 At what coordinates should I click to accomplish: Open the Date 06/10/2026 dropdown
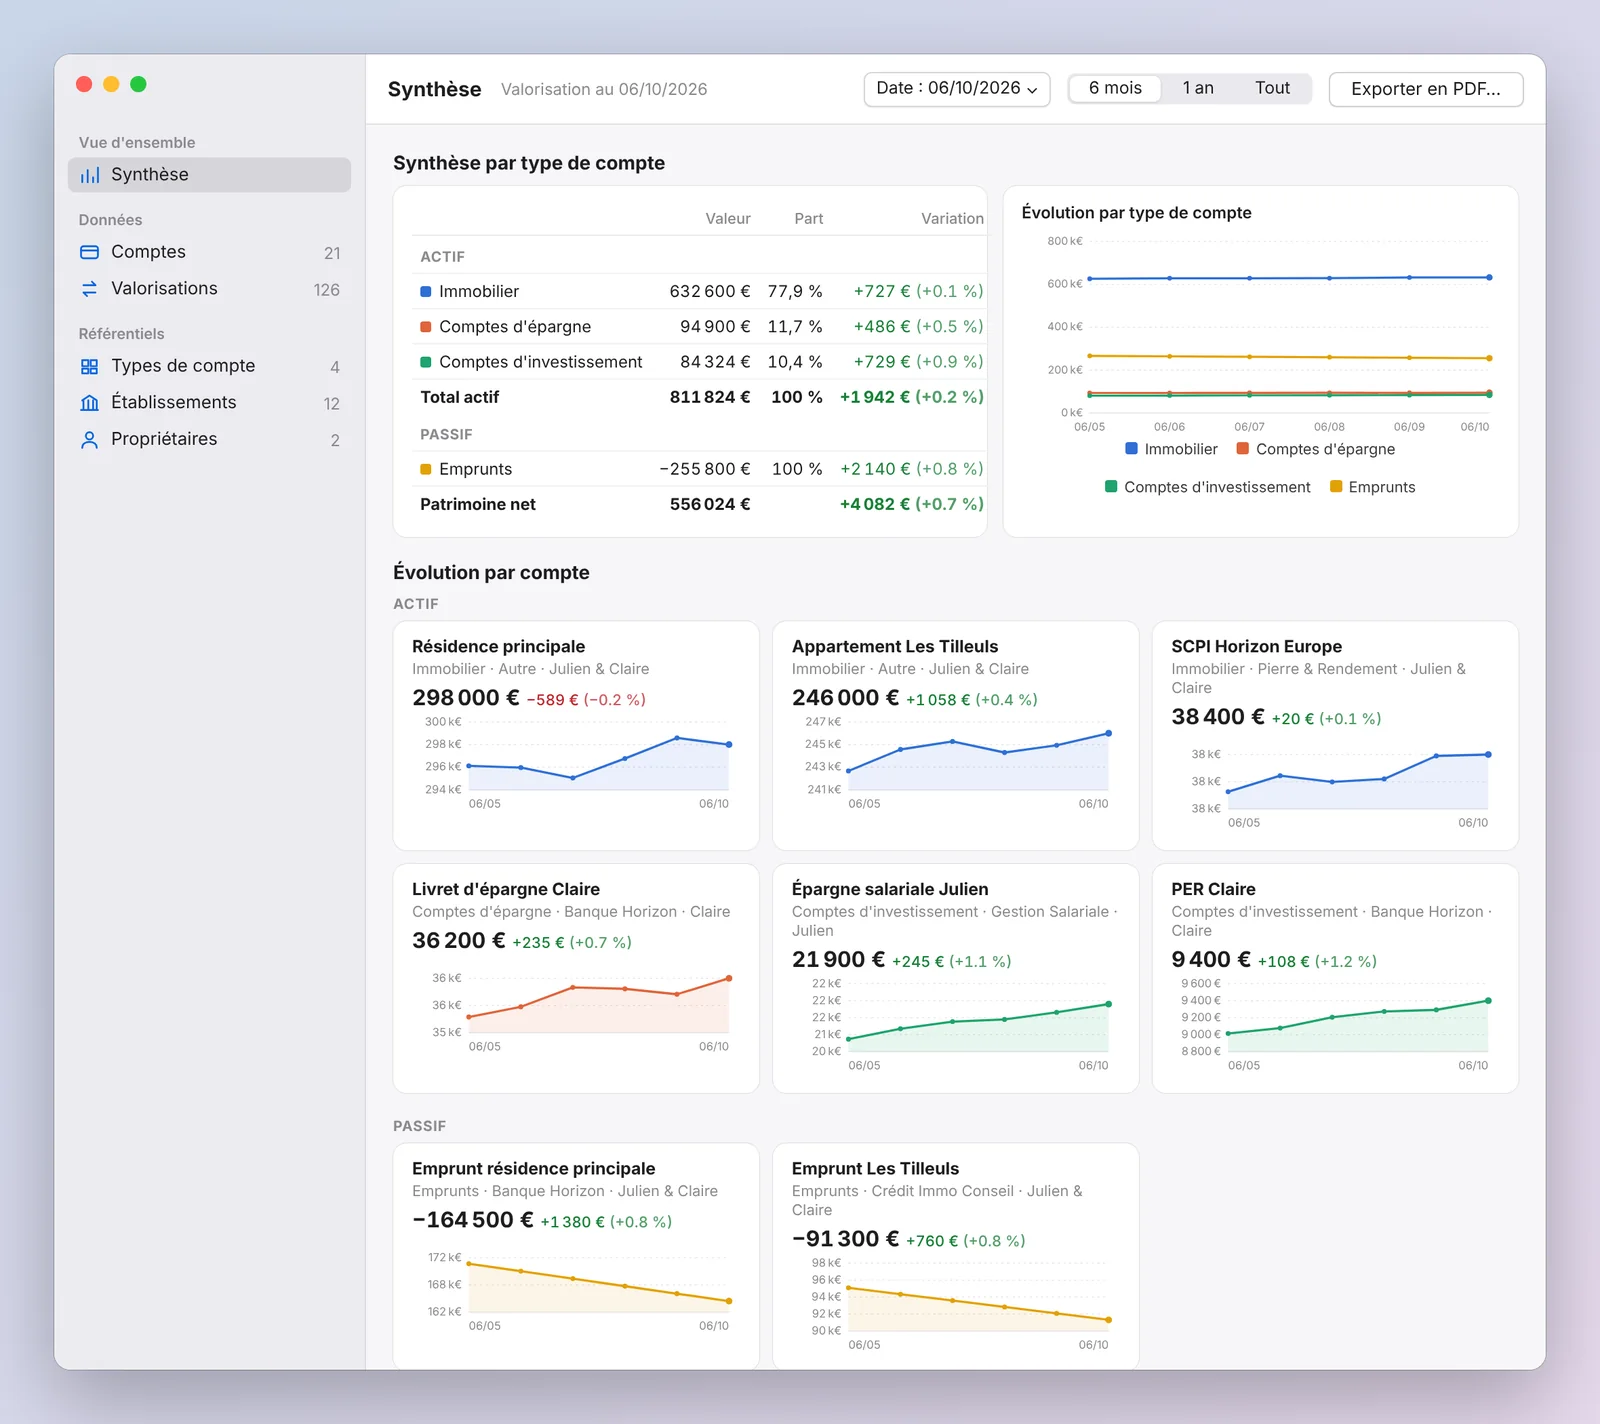(x=957, y=89)
